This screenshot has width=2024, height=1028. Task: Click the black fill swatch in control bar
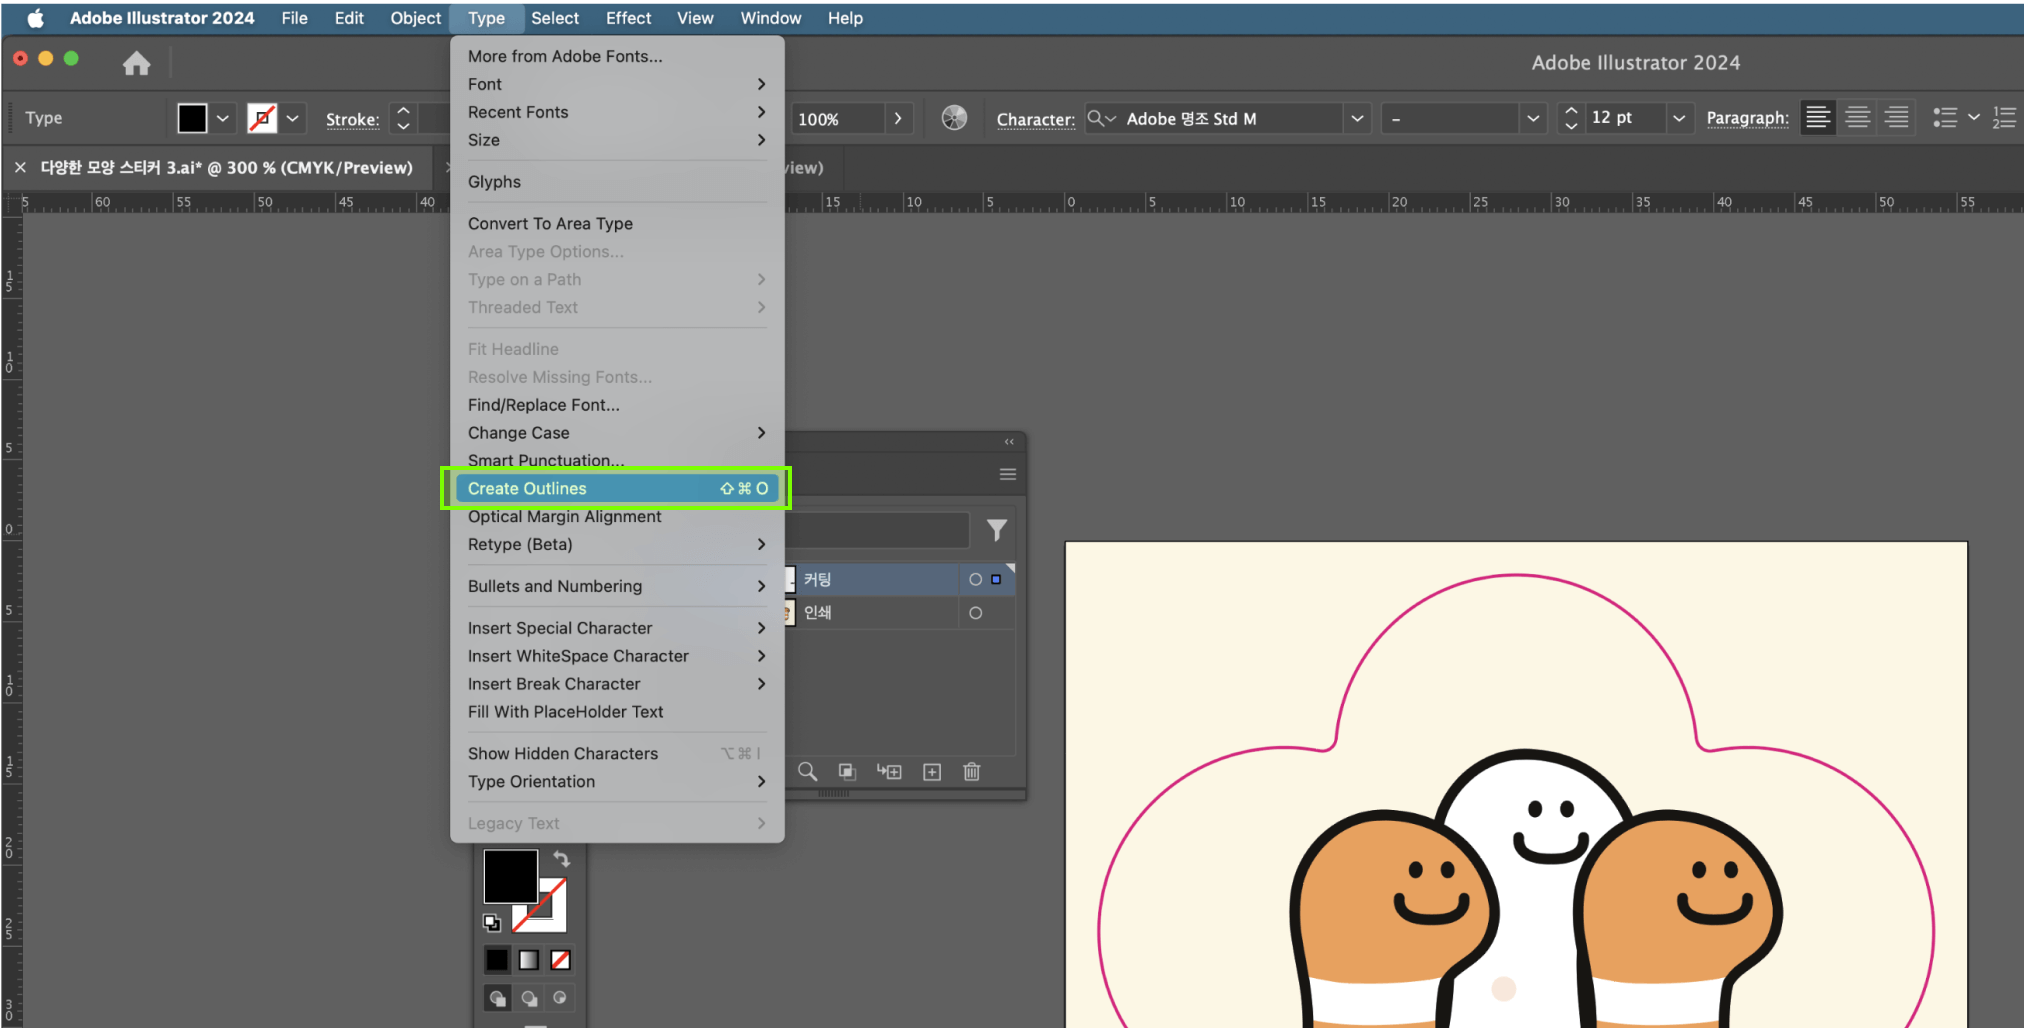click(x=192, y=118)
